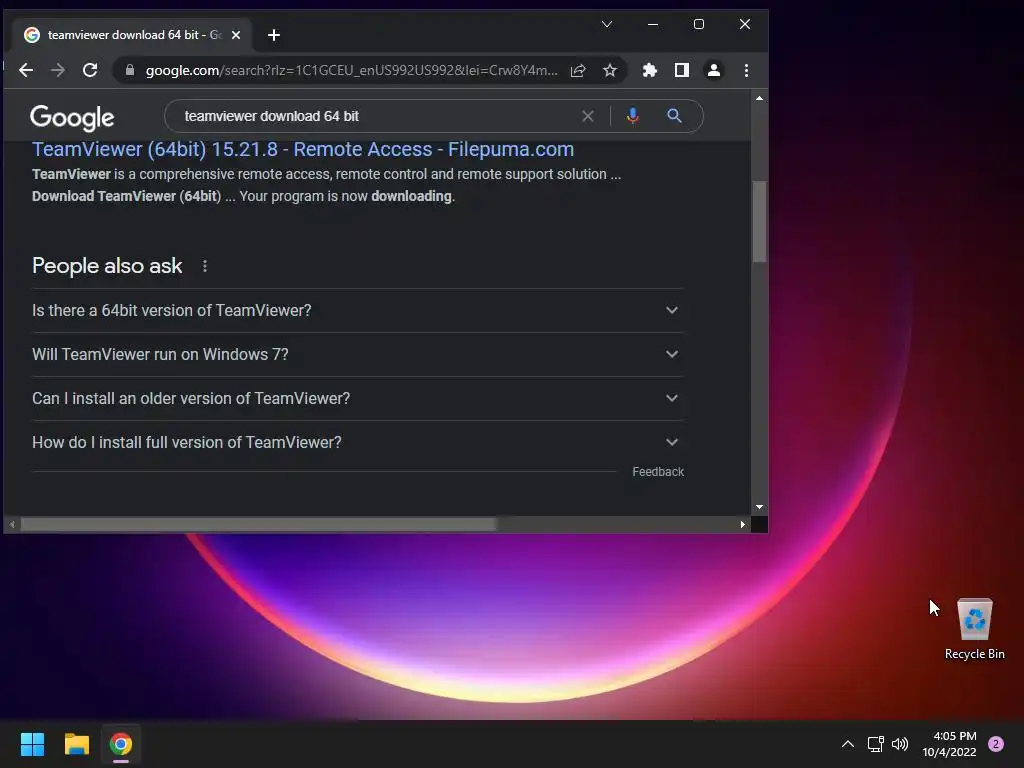The width and height of the screenshot is (1024, 768).
Task: Minimize the Chrome window
Action: click(652, 24)
